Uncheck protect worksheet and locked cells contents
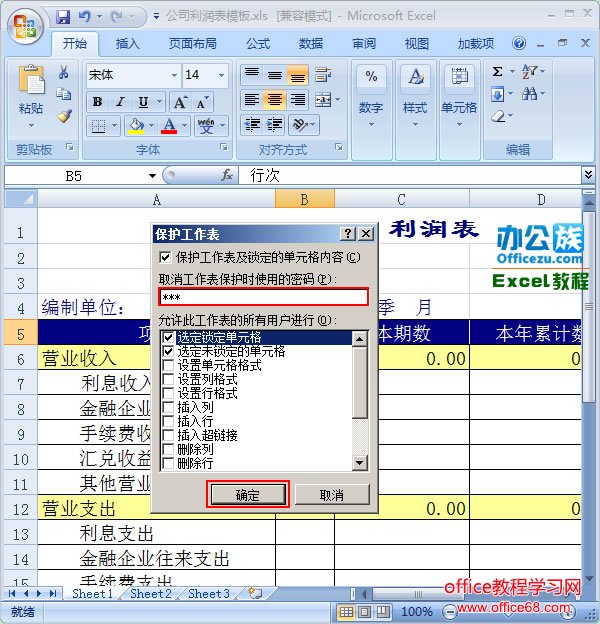Image resolution: width=600 pixels, height=624 pixels. coord(165,257)
